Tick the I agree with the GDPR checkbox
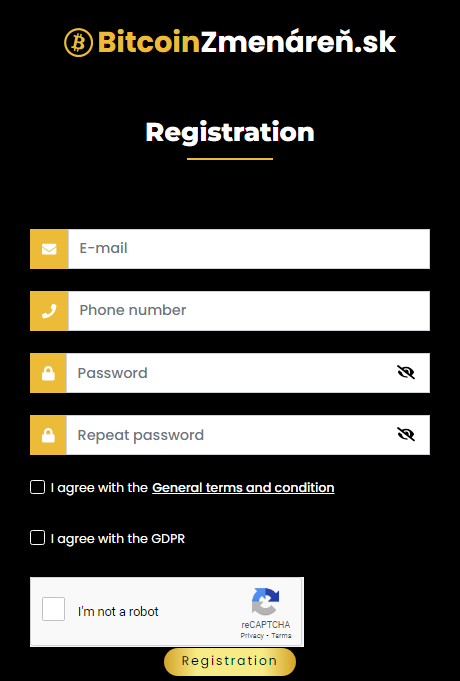Viewport: 460px width, 681px height. [37, 538]
